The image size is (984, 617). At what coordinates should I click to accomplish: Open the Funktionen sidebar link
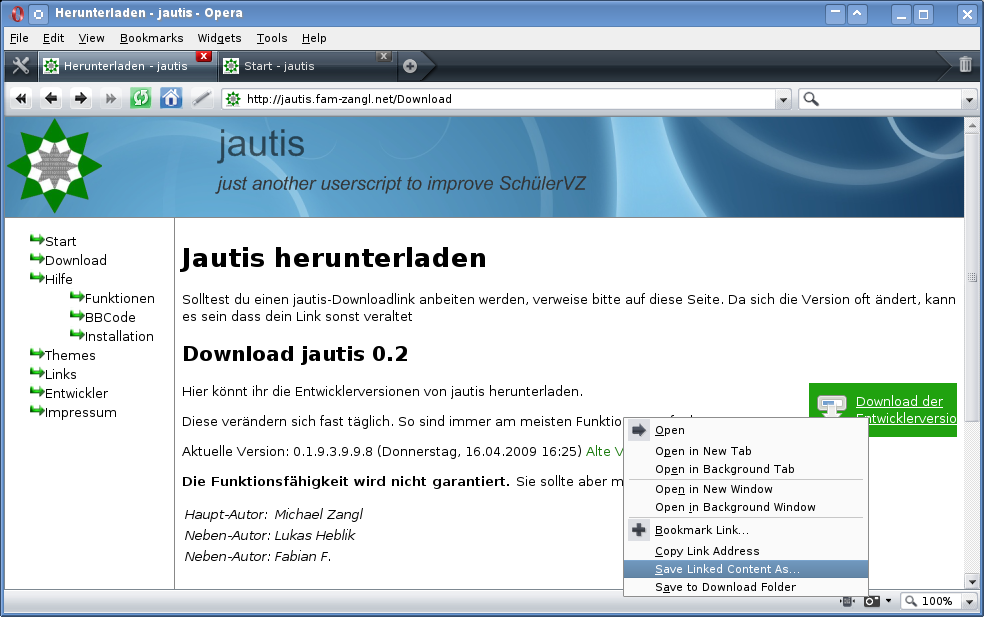point(119,298)
